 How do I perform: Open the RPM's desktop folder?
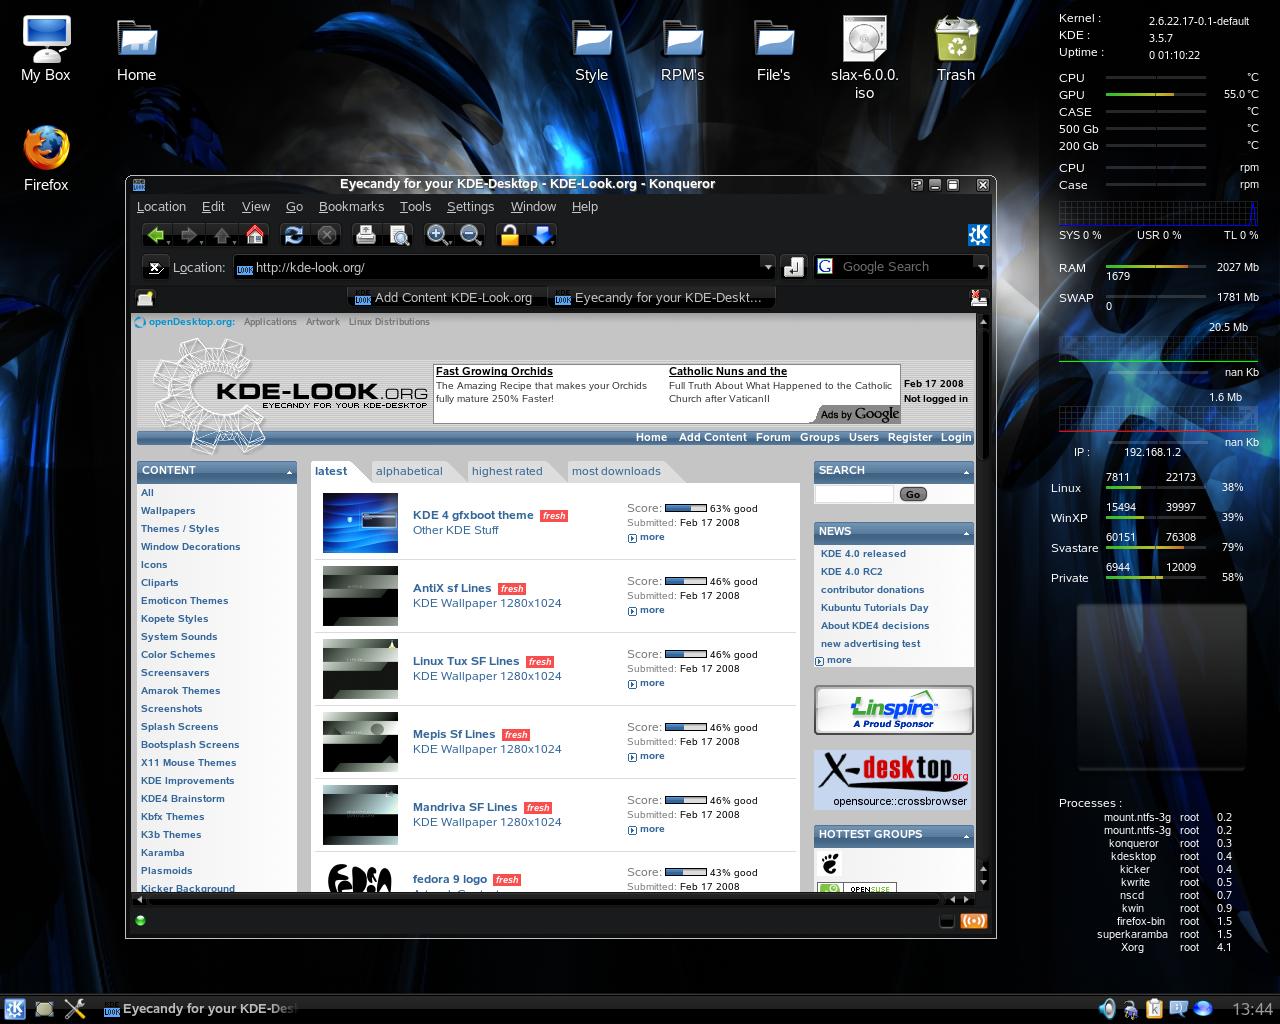683,48
